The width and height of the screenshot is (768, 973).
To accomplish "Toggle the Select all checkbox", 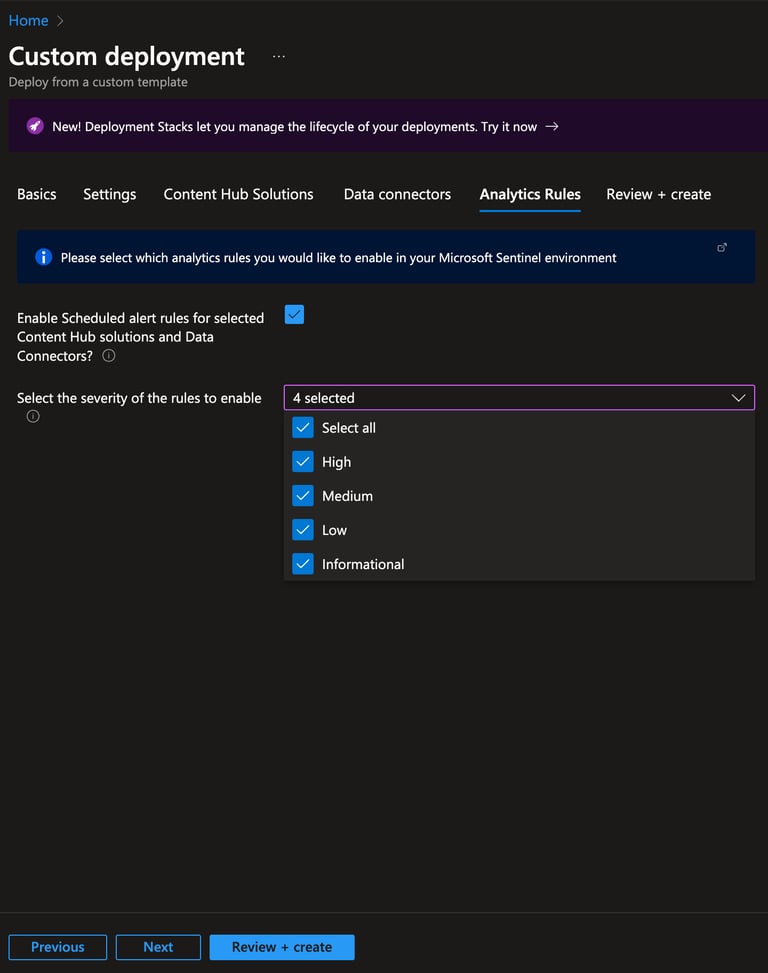I will (x=303, y=428).
